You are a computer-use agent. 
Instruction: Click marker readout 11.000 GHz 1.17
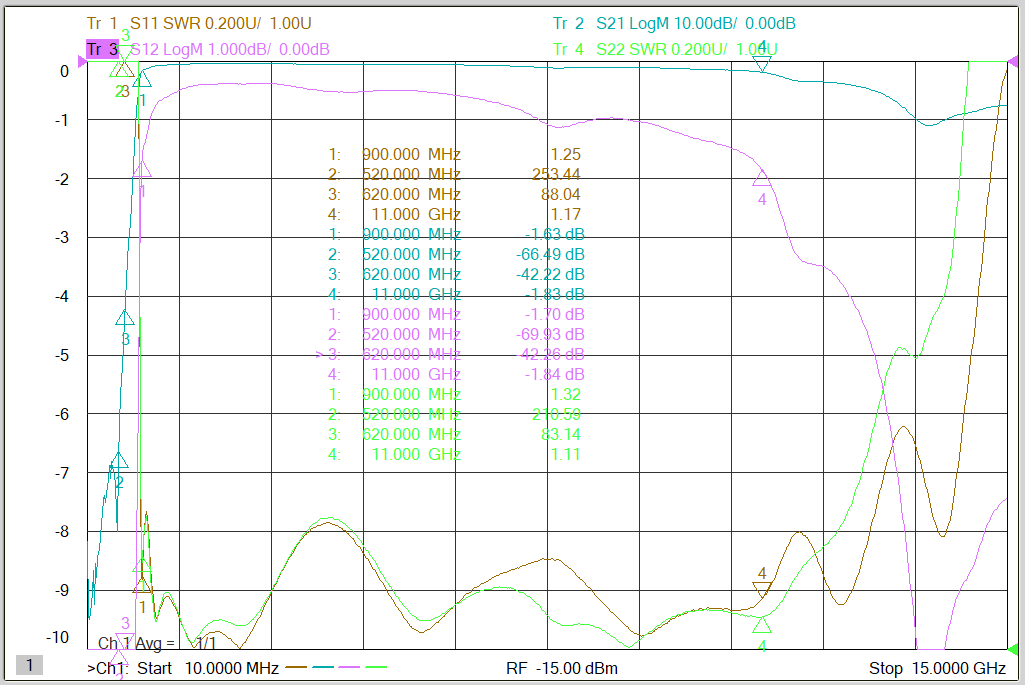pyautogui.click(x=454, y=214)
